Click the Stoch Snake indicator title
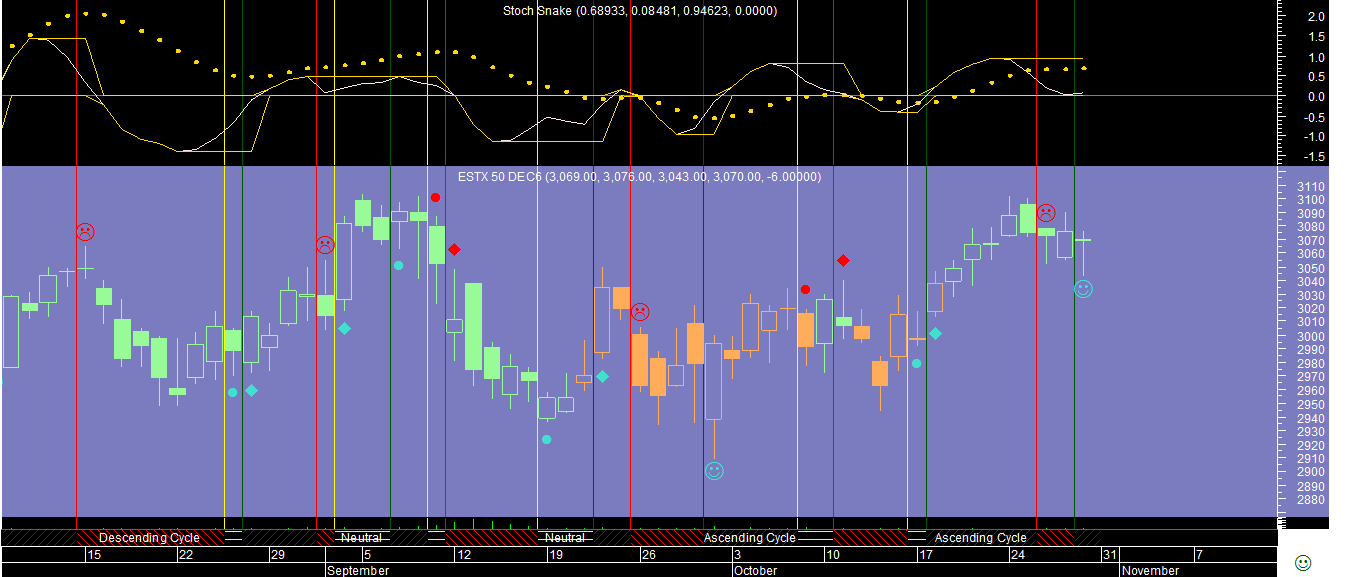Screen dimensions: 1352x577 click(639, 11)
